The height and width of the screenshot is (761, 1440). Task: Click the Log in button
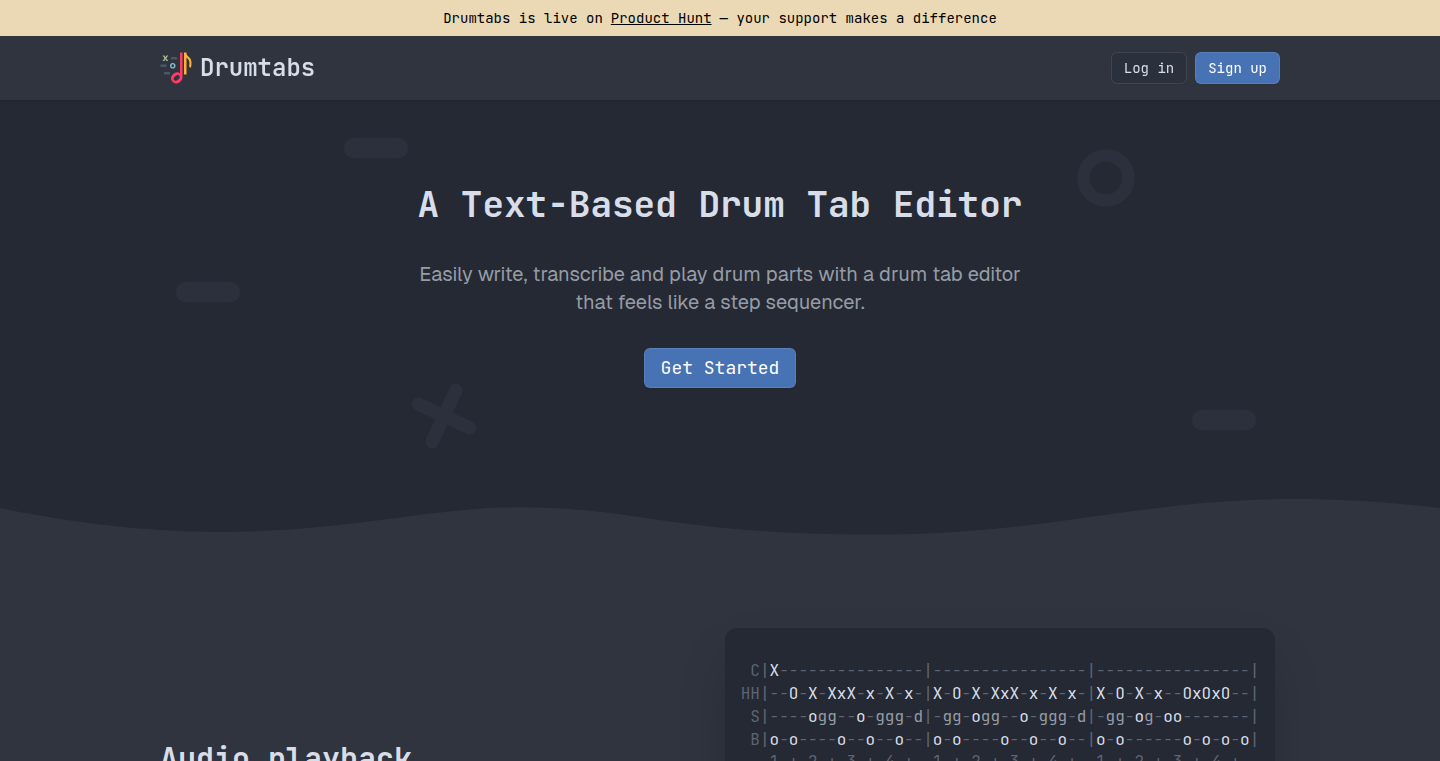tap(1149, 68)
